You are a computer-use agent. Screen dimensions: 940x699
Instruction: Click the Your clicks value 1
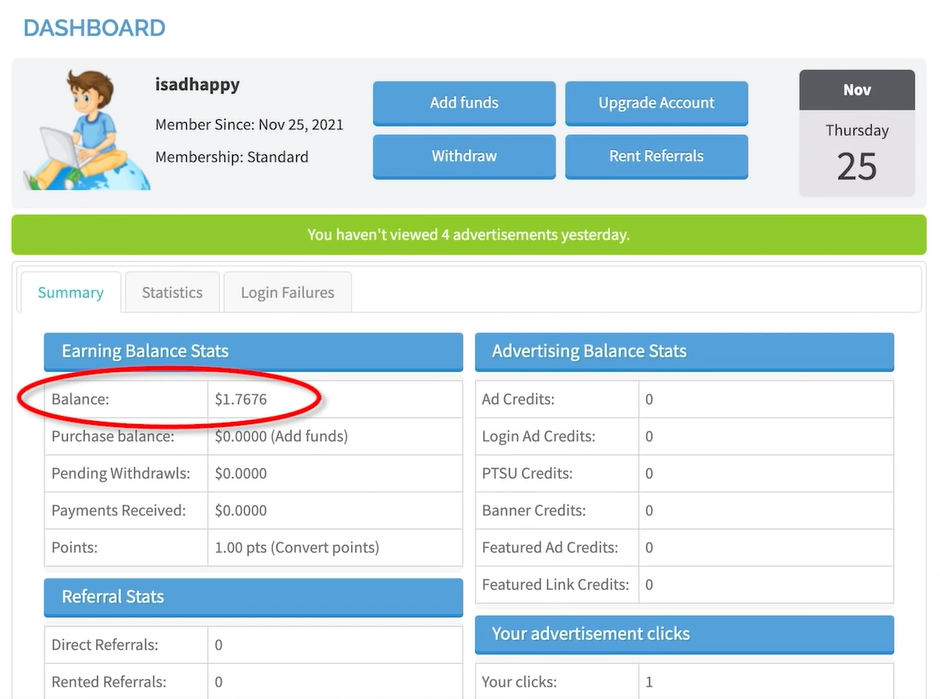[x=649, y=682]
